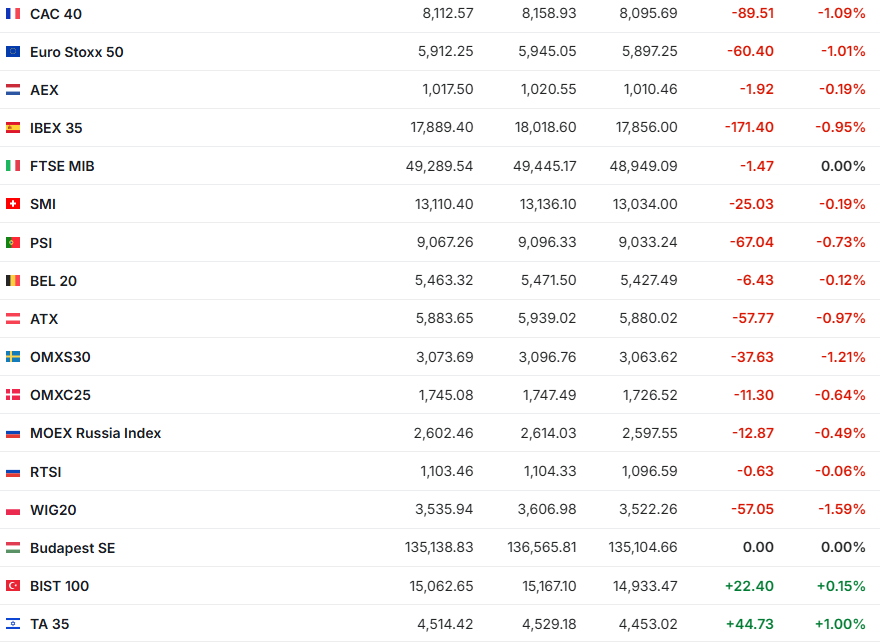
Task: Select OMXC25 low value 1,726.52
Action: [x=650, y=395]
